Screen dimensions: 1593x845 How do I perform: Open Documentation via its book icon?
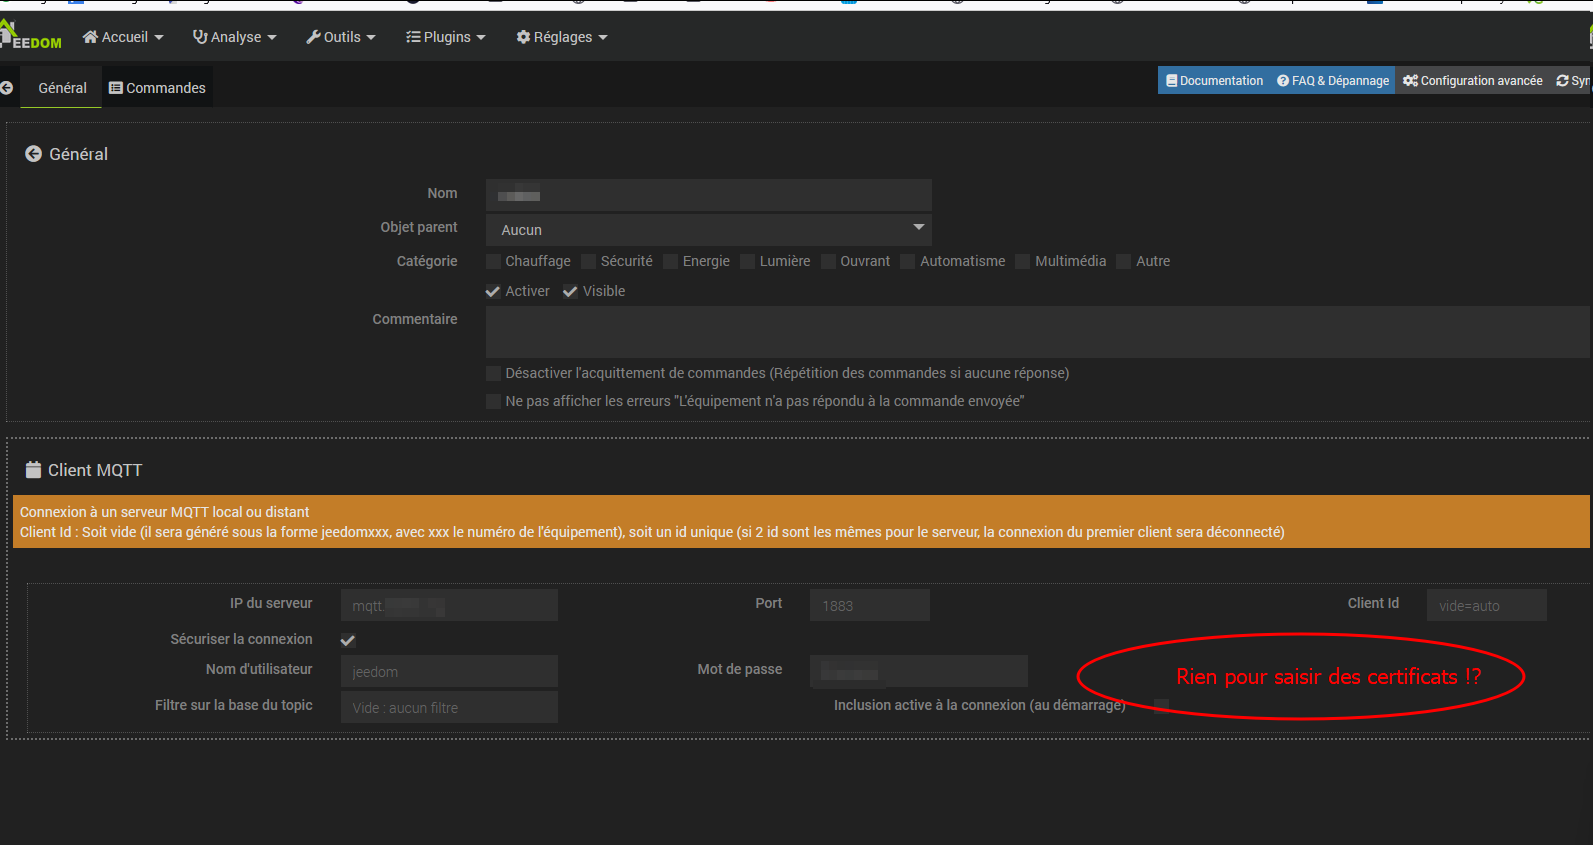1171,81
